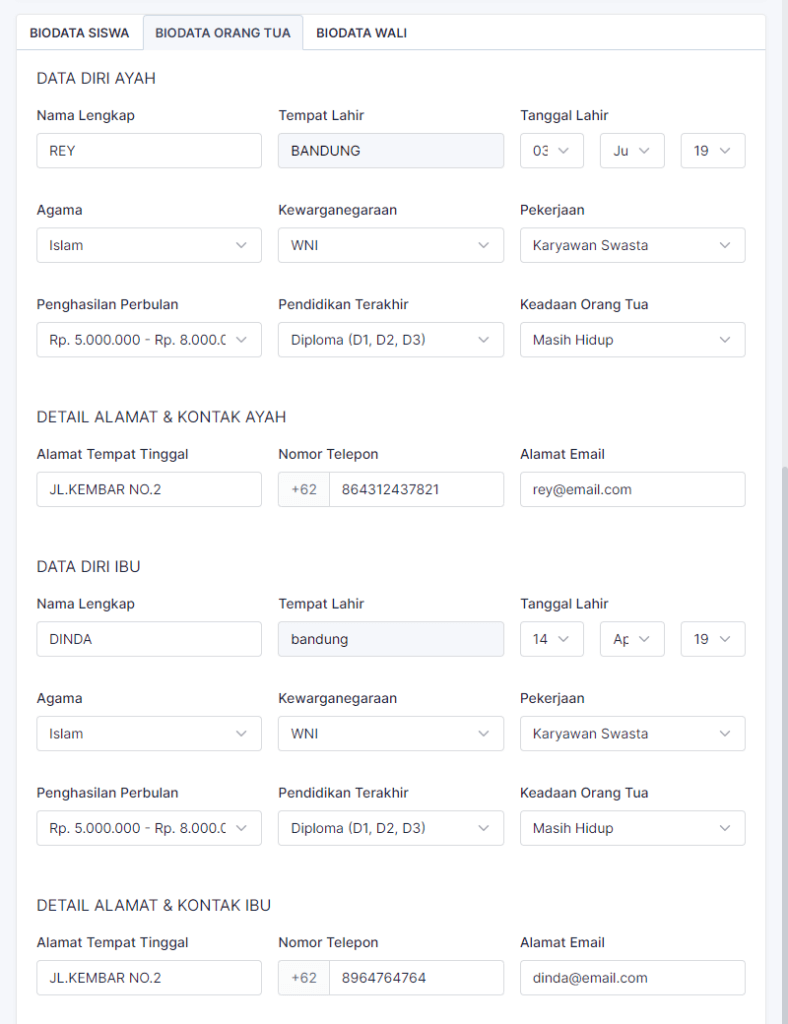The width and height of the screenshot is (788, 1024).
Task: Focus the rey@email.com email field
Action: click(632, 490)
